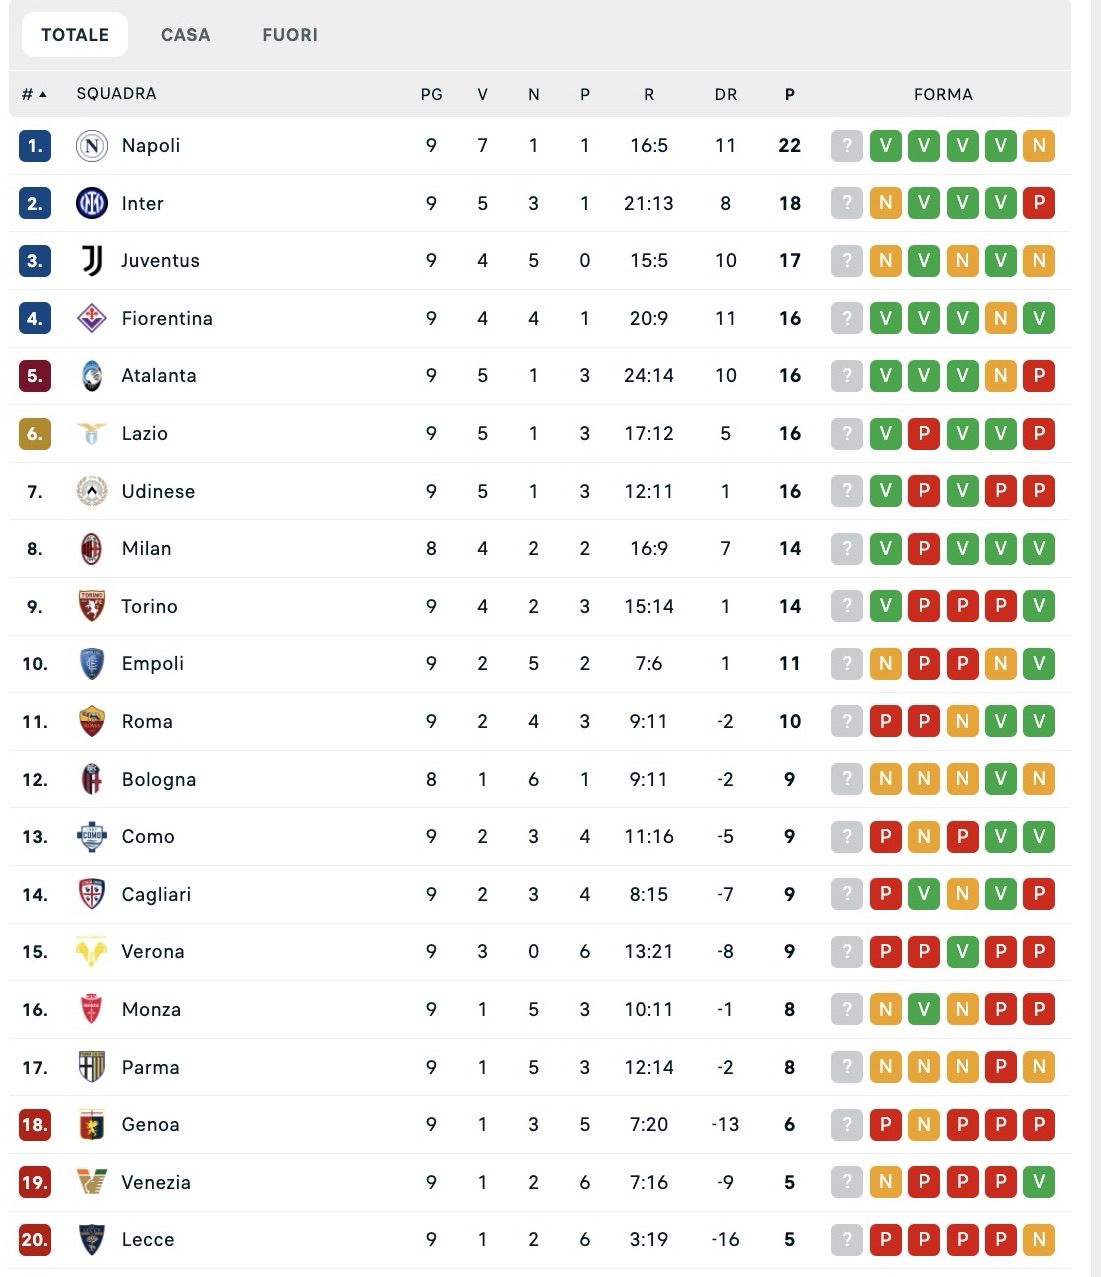Click the Napoli club crest icon
1101x1277 pixels.
[x=92, y=146]
